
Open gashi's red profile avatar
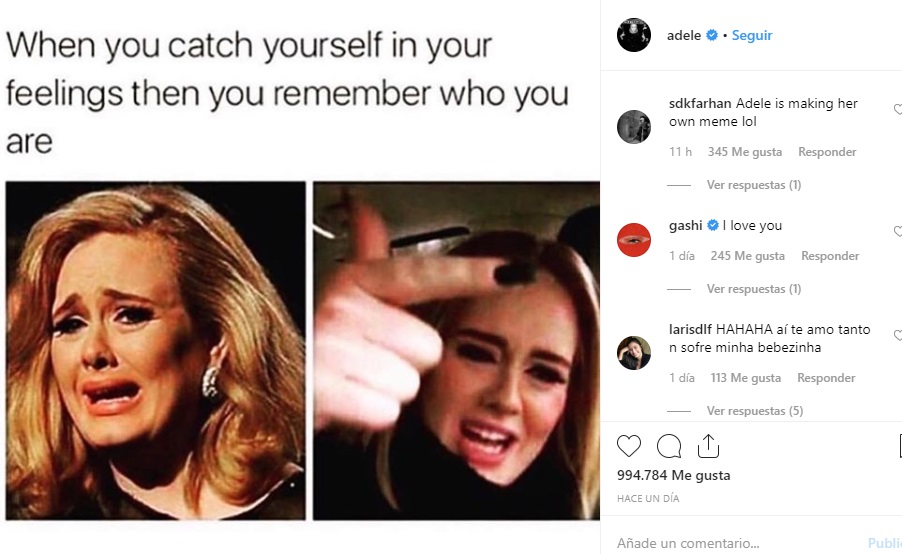click(x=633, y=240)
